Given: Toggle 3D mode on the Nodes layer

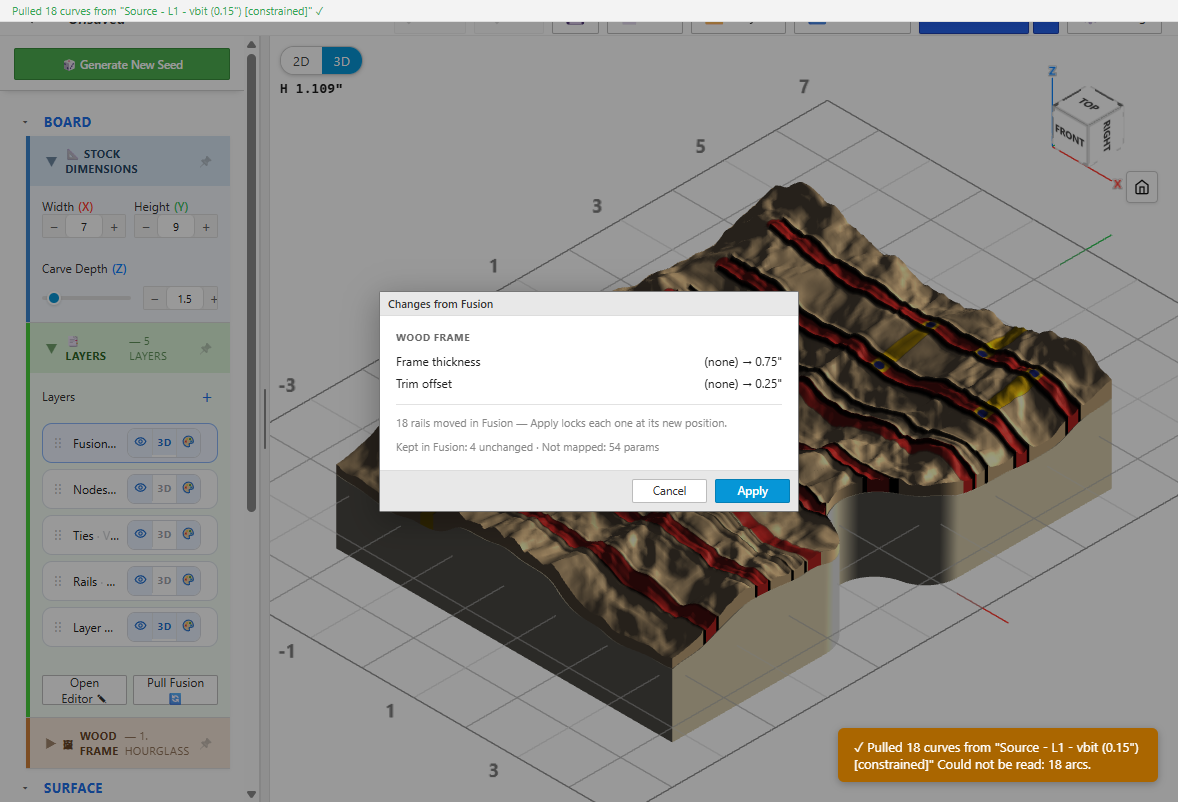Looking at the screenshot, I should (x=165, y=488).
